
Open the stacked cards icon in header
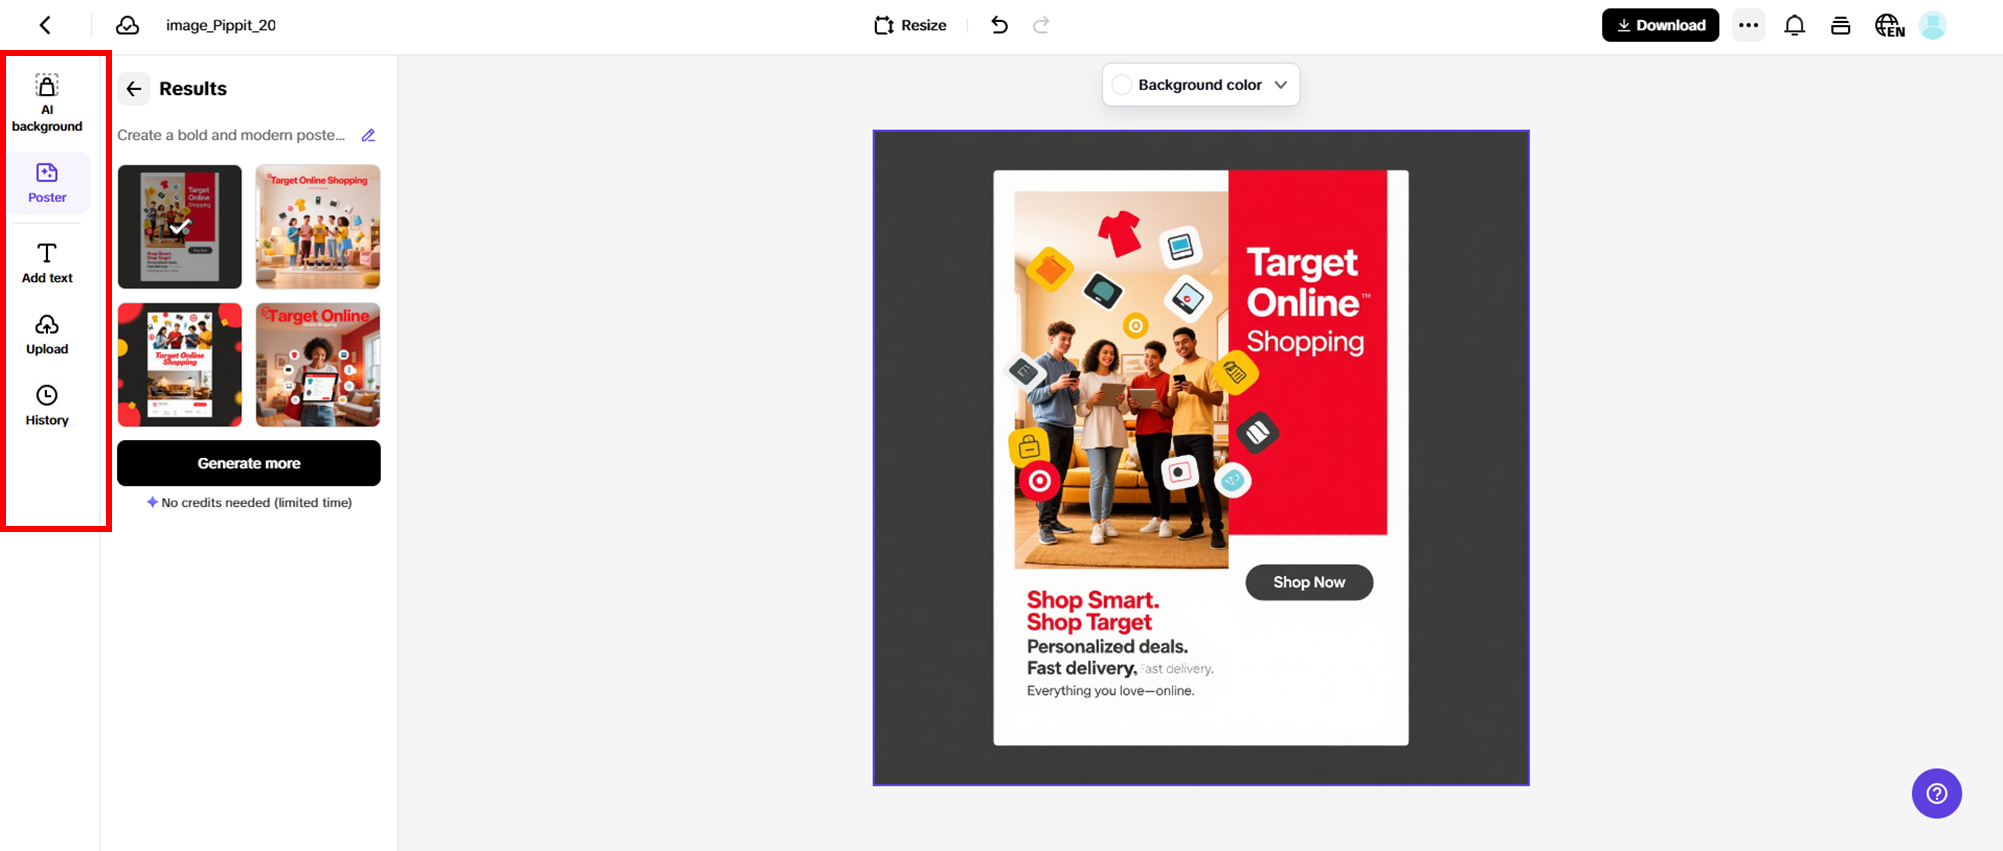click(1840, 25)
